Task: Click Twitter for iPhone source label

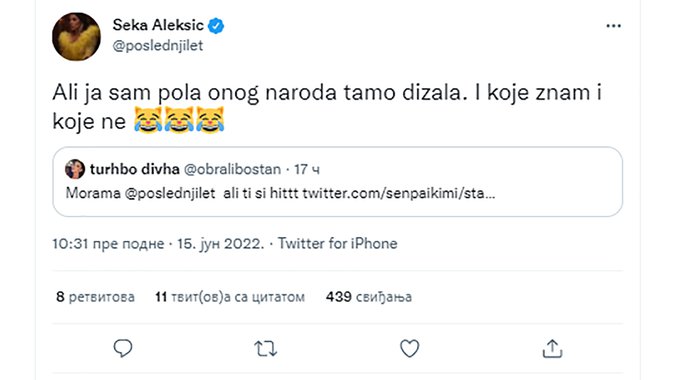Action: click(x=337, y=243)
